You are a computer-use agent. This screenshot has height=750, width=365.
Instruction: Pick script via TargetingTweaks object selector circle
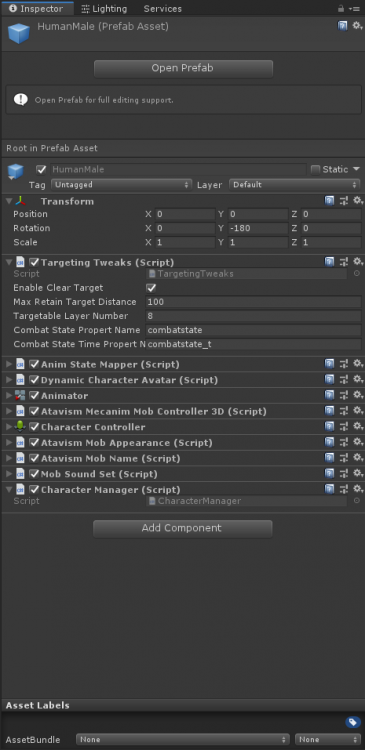(356, 274)
